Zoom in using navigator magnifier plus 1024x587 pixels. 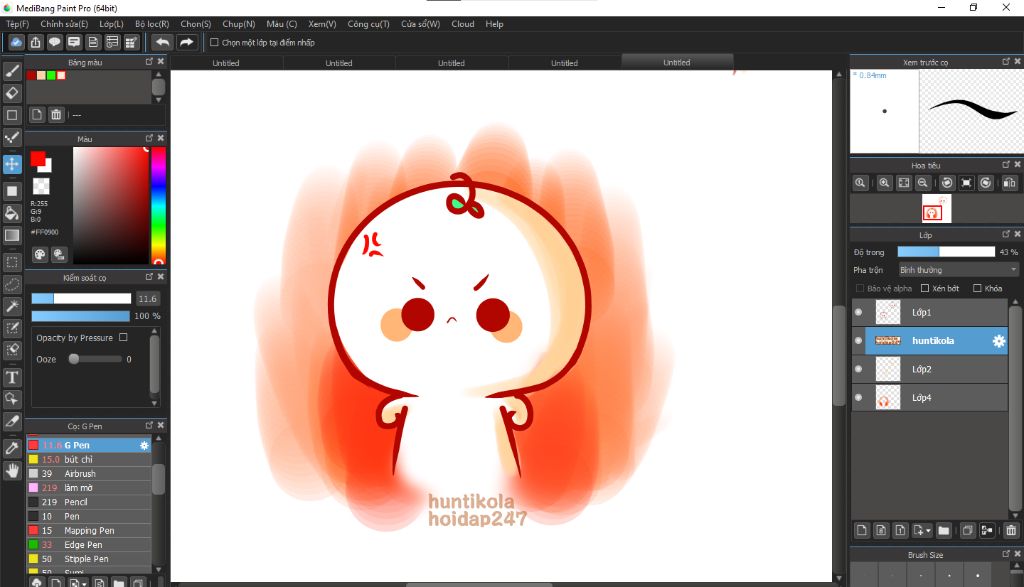pos(884,183)
